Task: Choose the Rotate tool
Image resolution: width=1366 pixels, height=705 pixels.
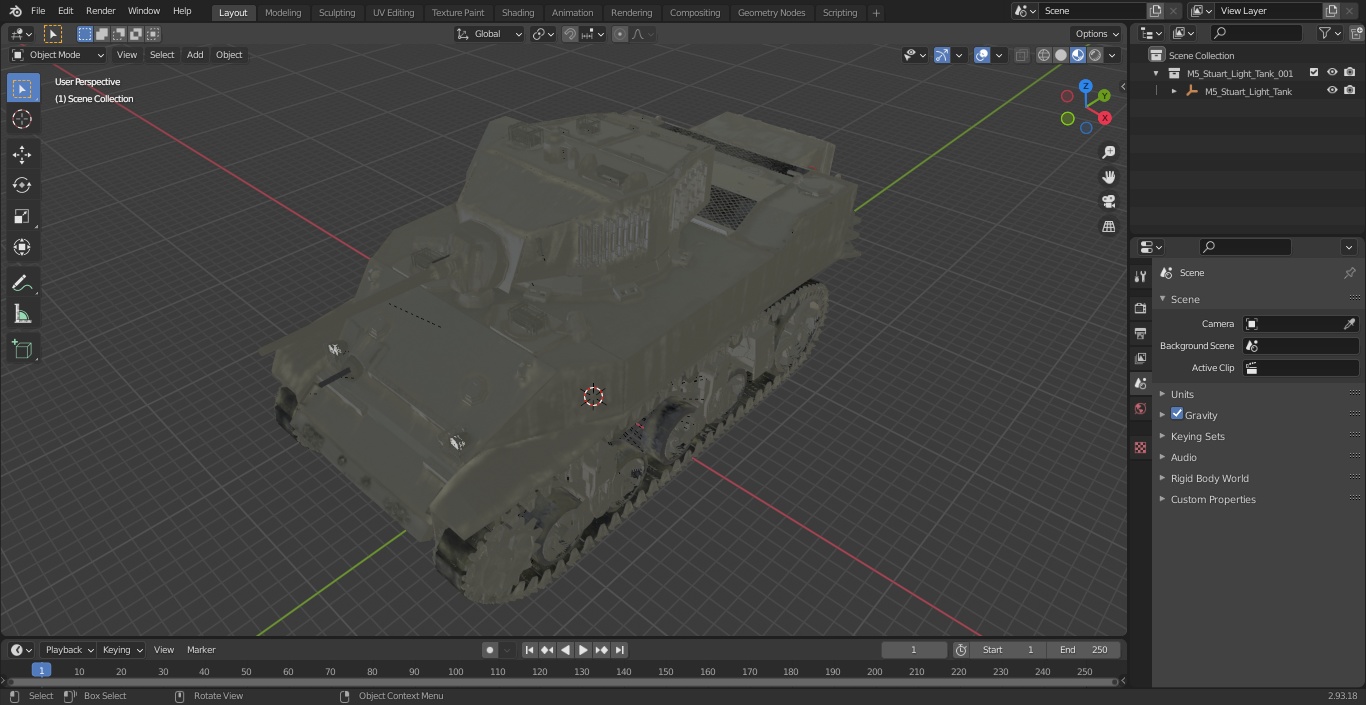Action: [22, 185]
